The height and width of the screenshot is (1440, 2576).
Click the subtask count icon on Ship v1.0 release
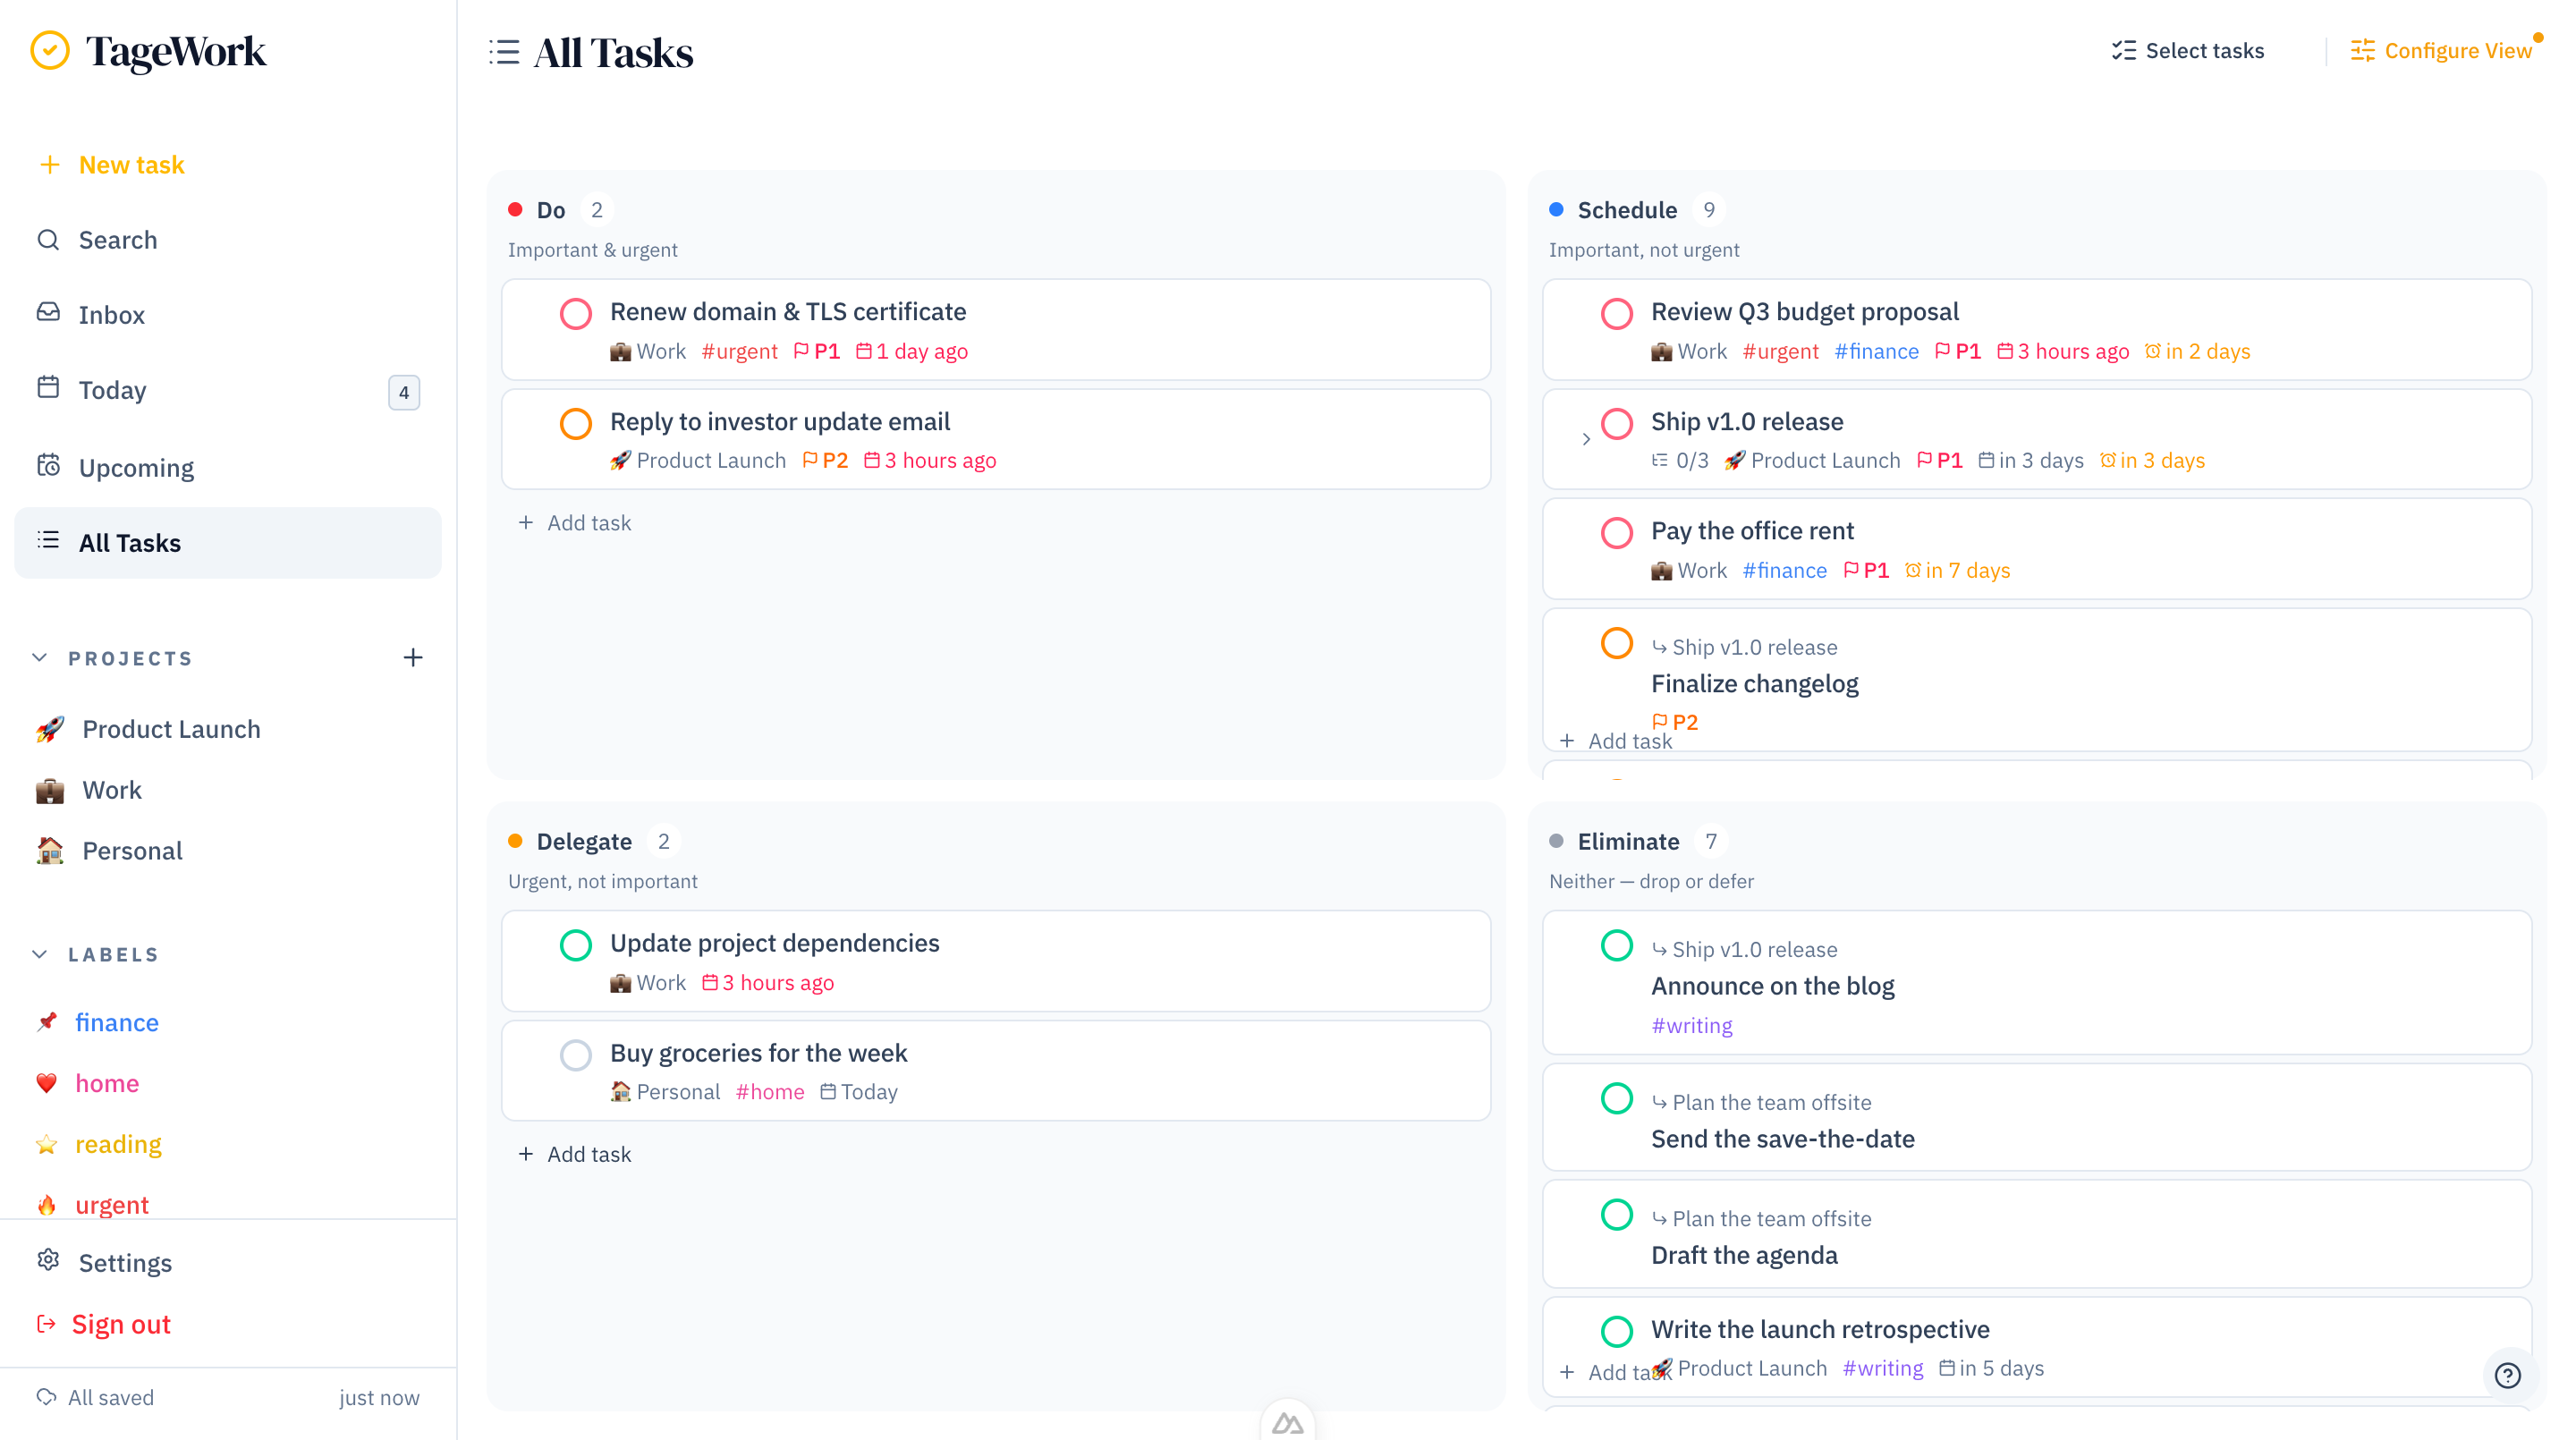coord(1660,461)
